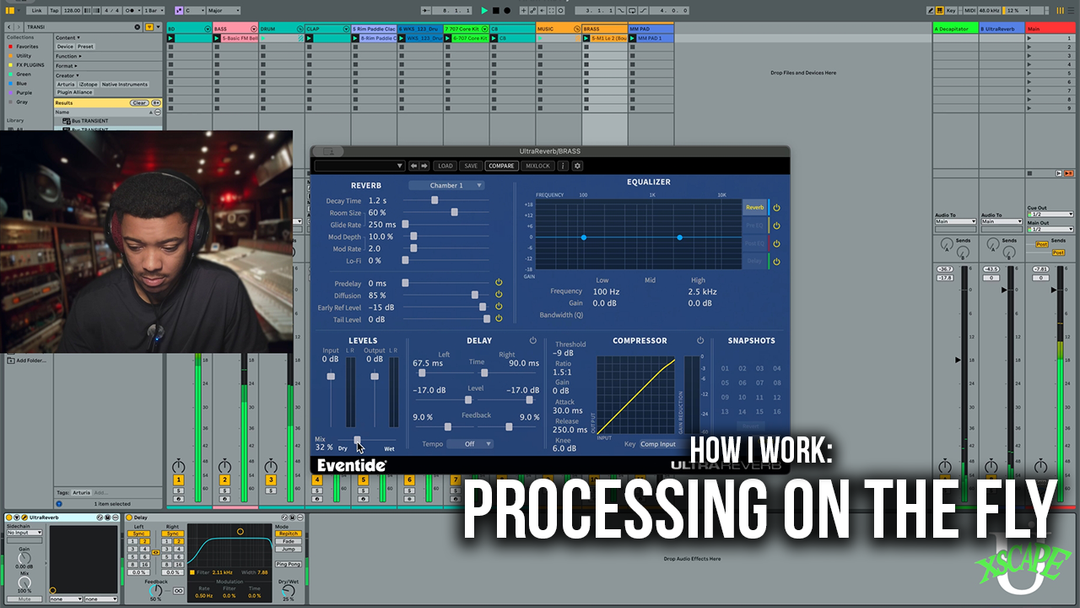1080x608 pixels.
Task: Open the Chamber 1 reverb type dropdown
Action: pyautogui.click(x=446, y=185)
